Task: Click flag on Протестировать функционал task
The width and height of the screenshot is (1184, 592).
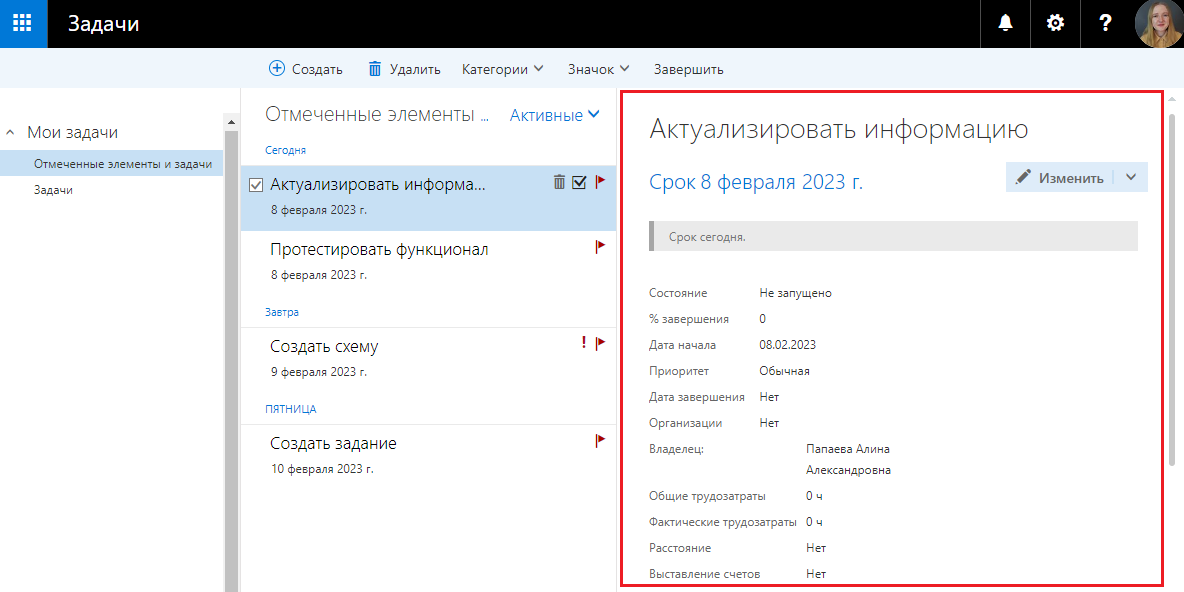Action: [601, 246]
